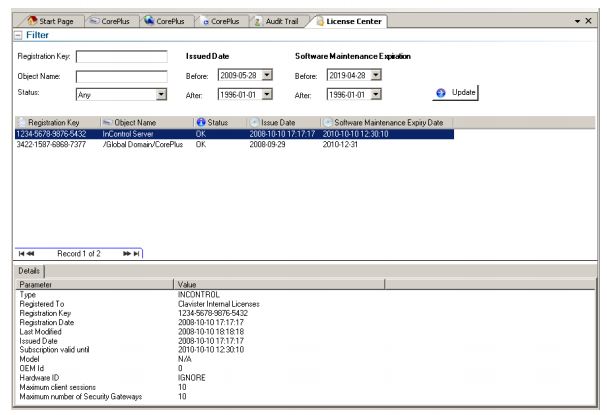Sort by the Status column header
Screen dimensions: 607x415
[218, 122]
